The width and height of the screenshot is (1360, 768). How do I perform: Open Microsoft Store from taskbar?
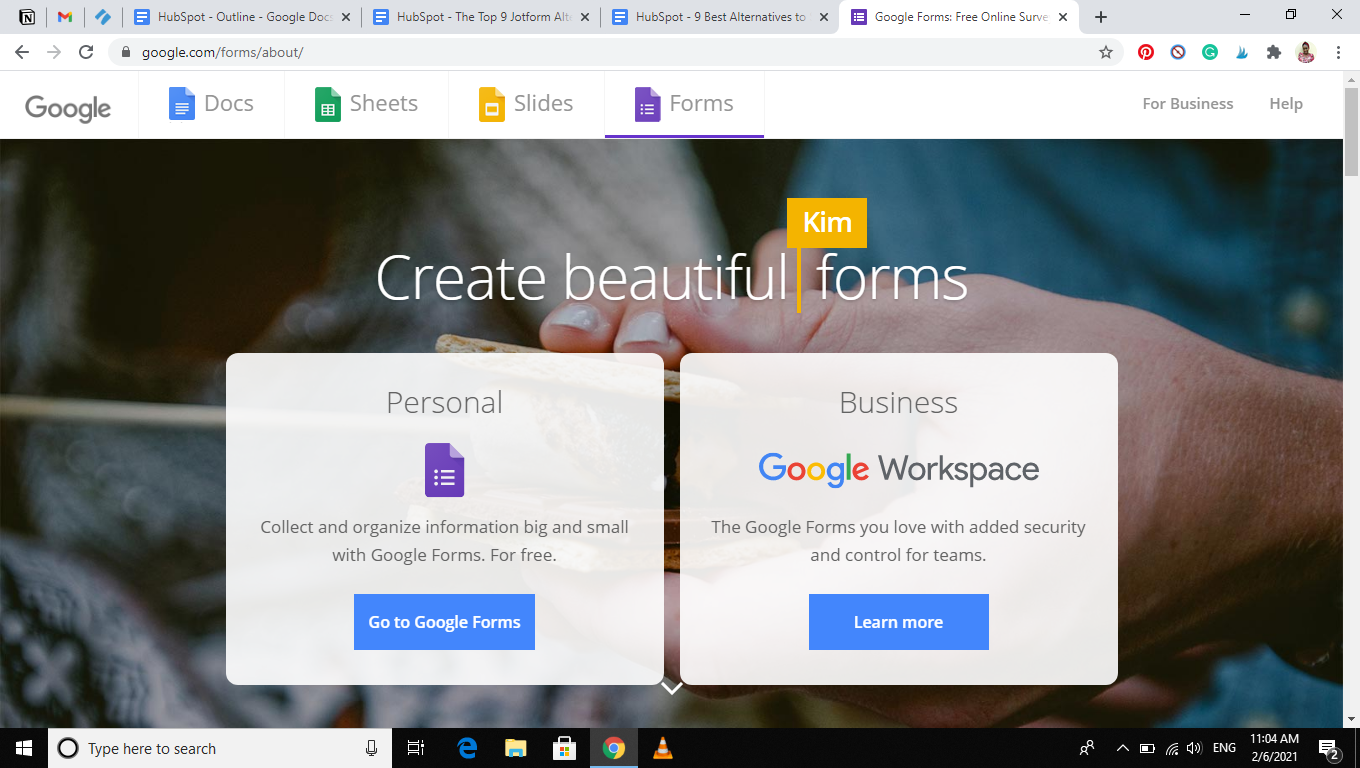click(564, 748)
